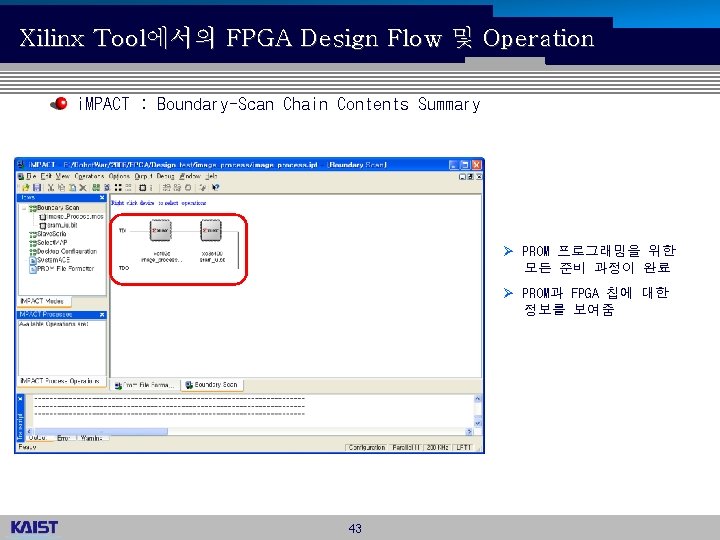
Task: Click the 200 KHz status bar entry
Action: click(x=438, y=447)
